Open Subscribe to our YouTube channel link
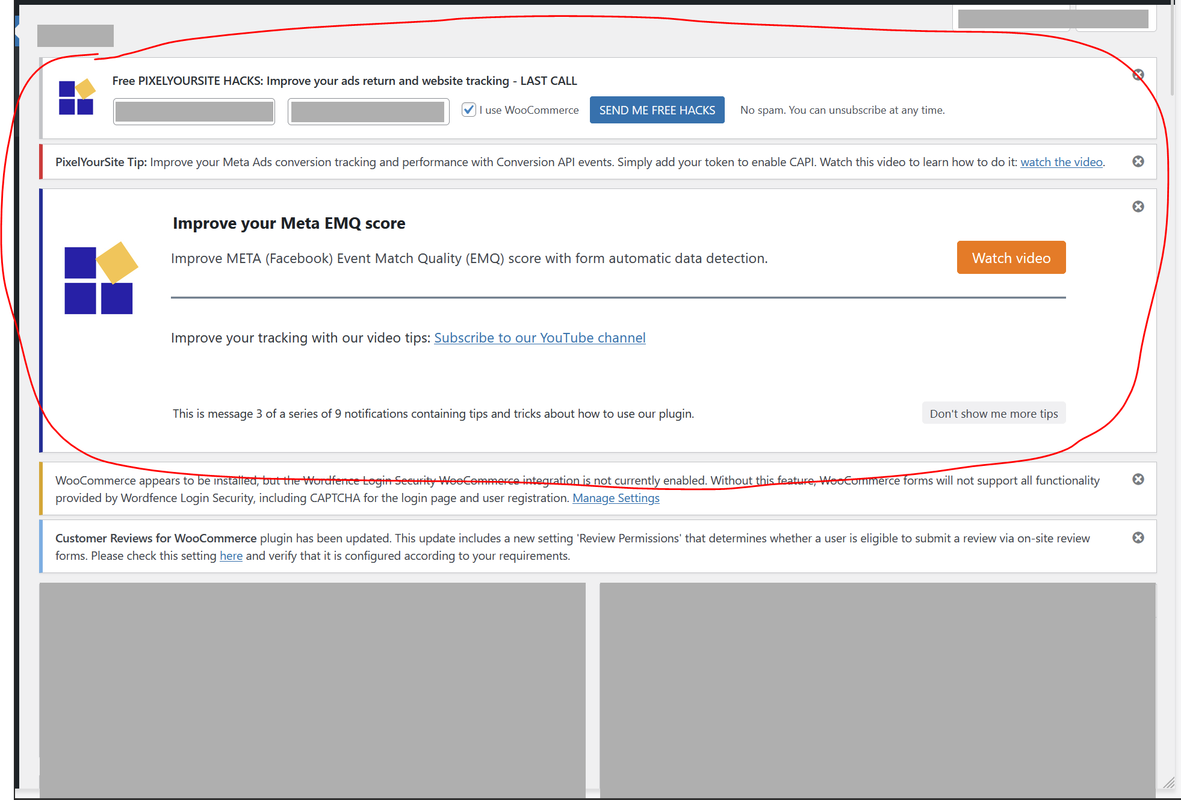Image resolution: width=1181 pixels, height=800 pixels. coord(539,337)
